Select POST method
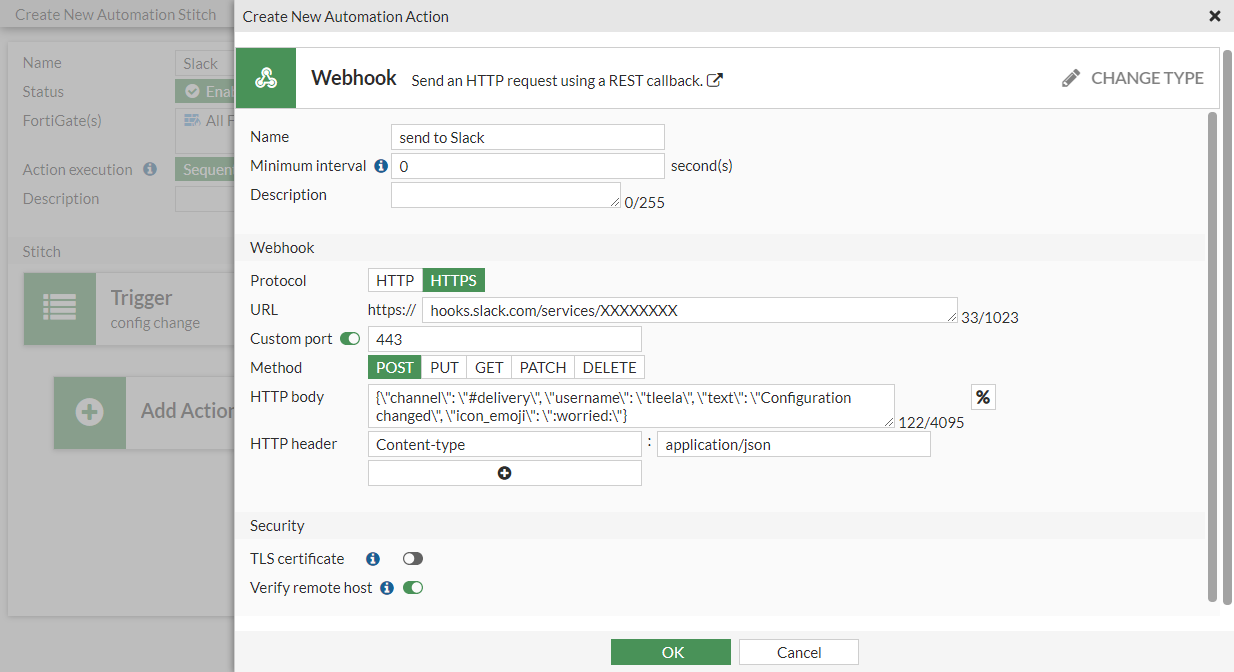The width and height of the screenshot is (1234, 672). pyautogui.click(x=395, y=368)
